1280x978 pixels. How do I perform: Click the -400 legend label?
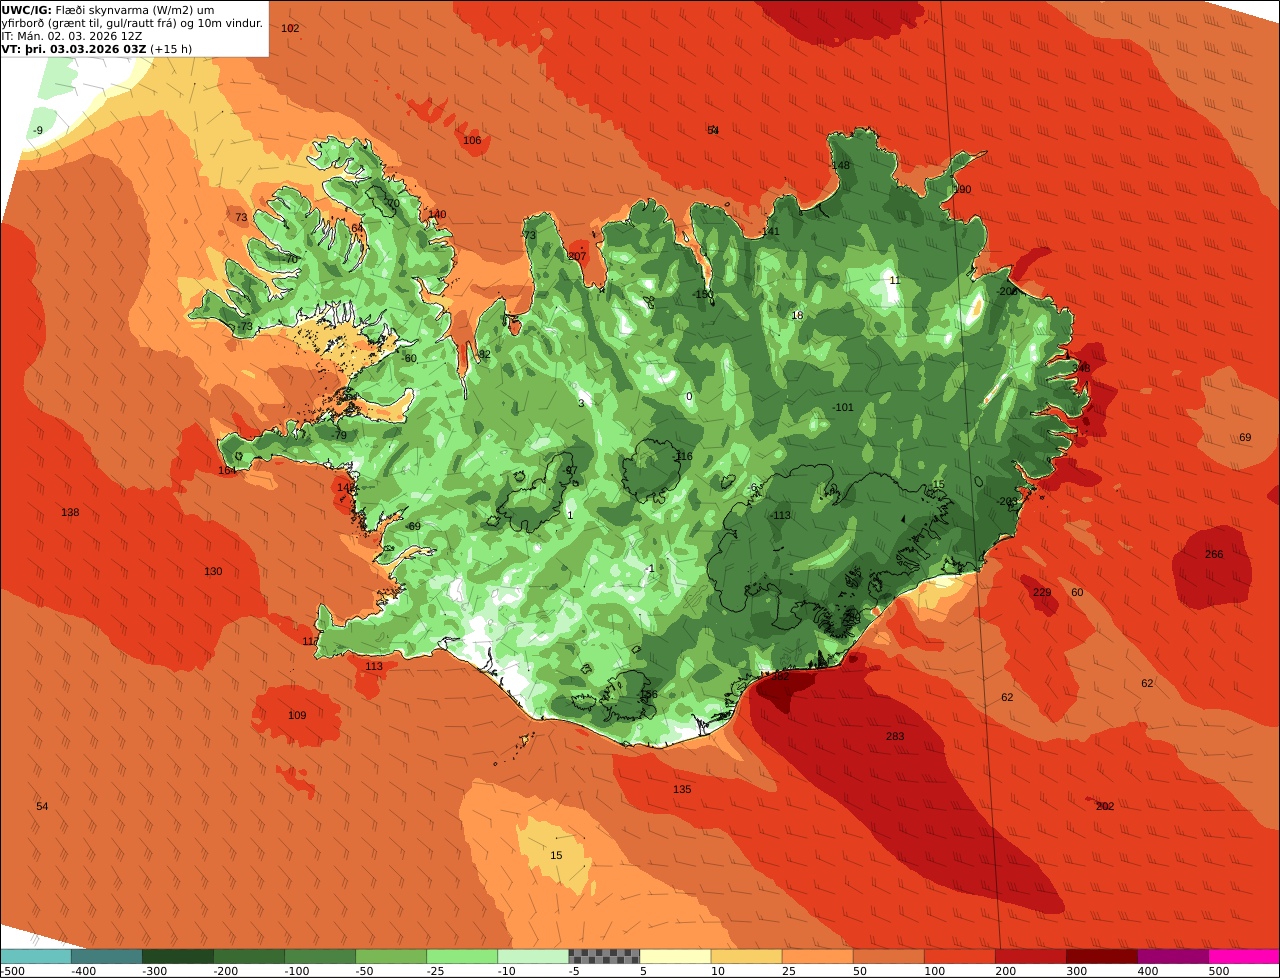click(84, 971)
